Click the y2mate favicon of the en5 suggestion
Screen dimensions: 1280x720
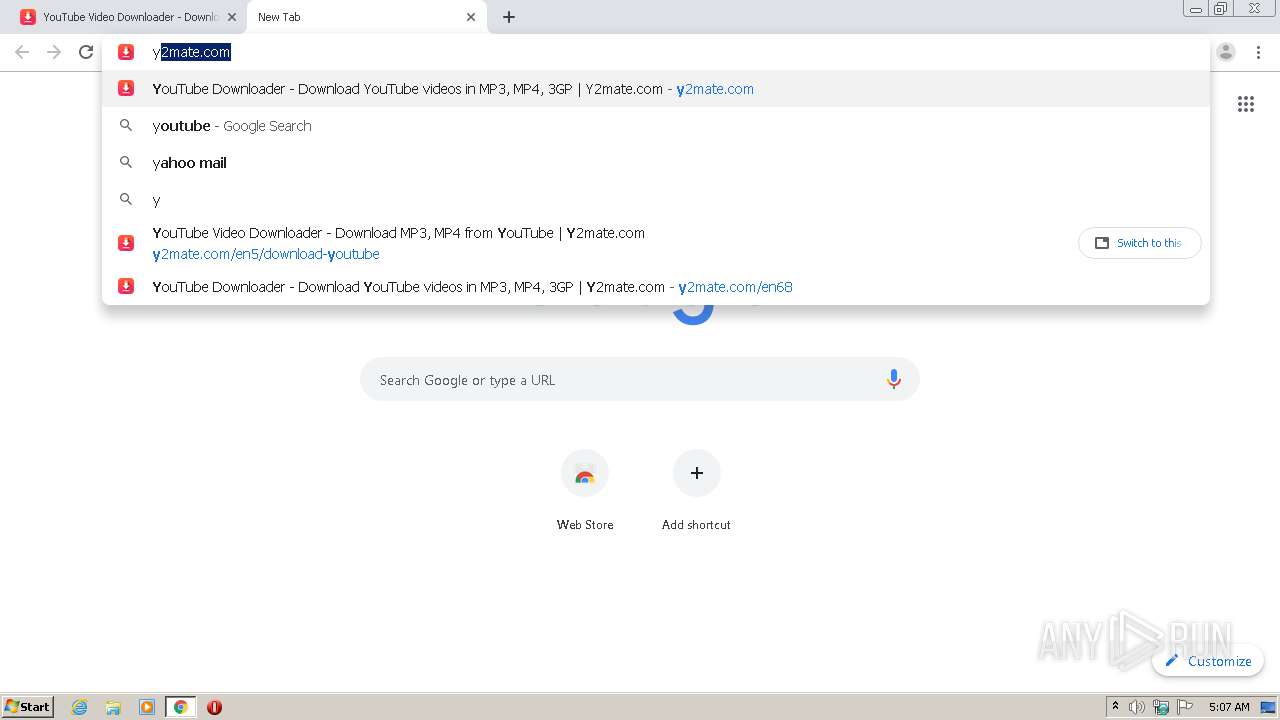pyautogui.click(x=126, y=243)
